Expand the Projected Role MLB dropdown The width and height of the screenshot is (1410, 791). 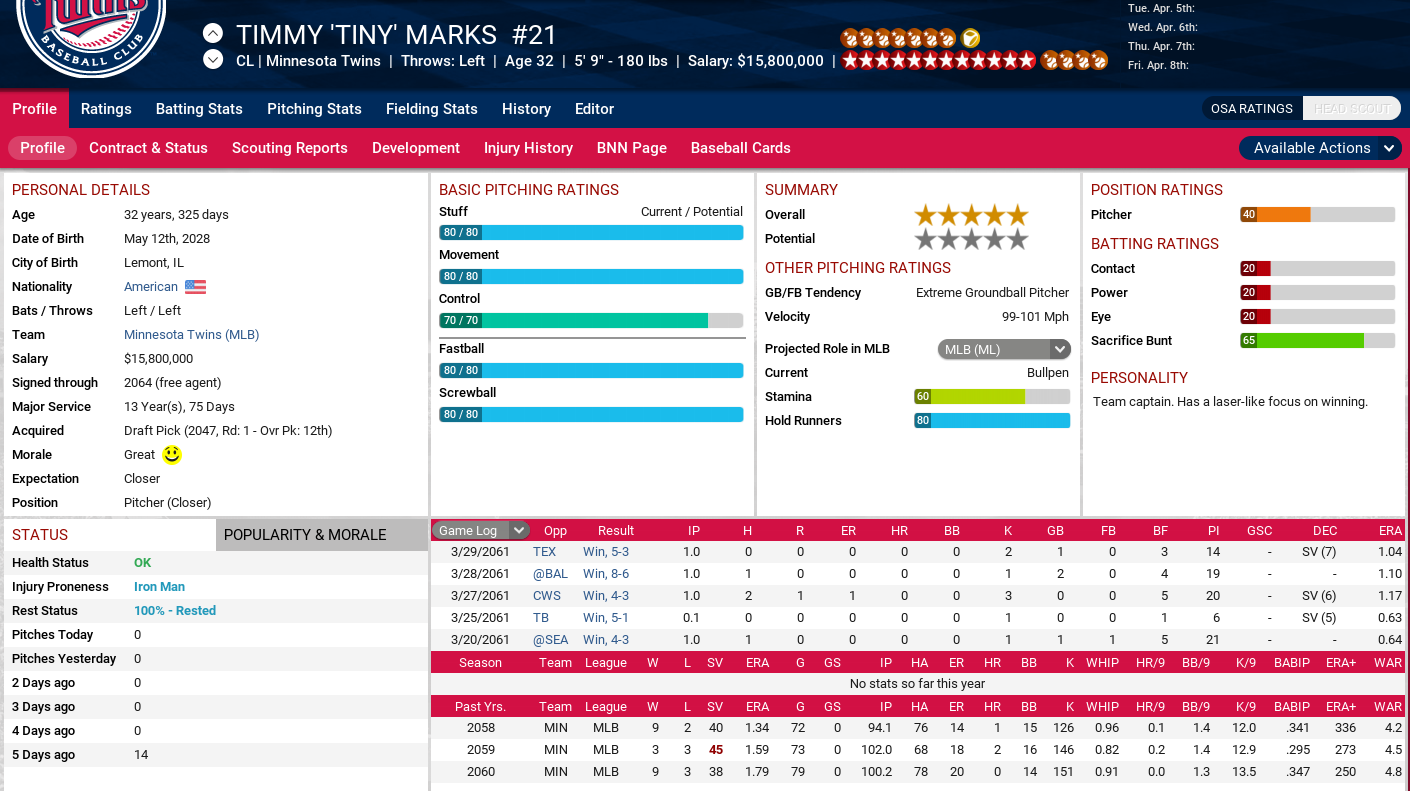1004,349
